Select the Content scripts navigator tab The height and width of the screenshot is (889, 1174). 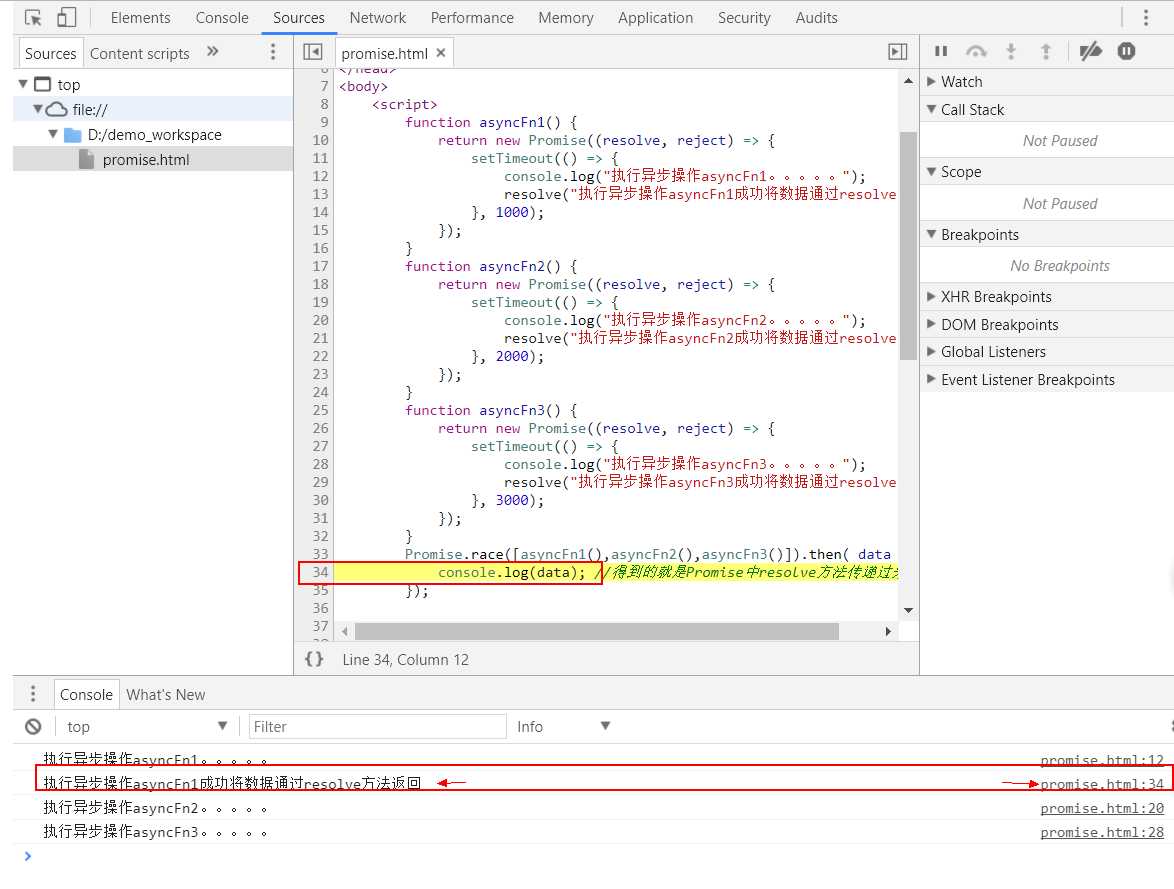(x=139, y=53)
